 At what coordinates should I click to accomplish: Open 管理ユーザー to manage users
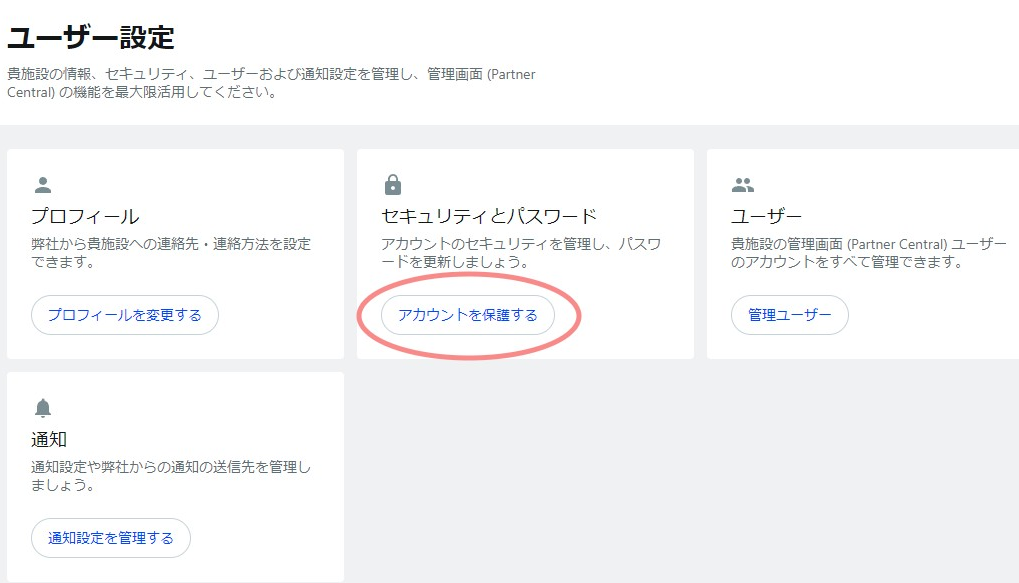click(x=789, y=315)
